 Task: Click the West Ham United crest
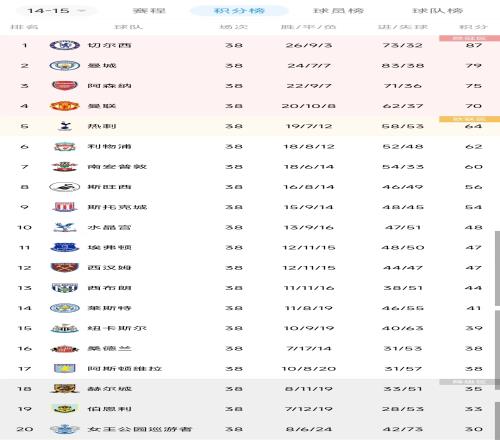[x=65, y=268]
